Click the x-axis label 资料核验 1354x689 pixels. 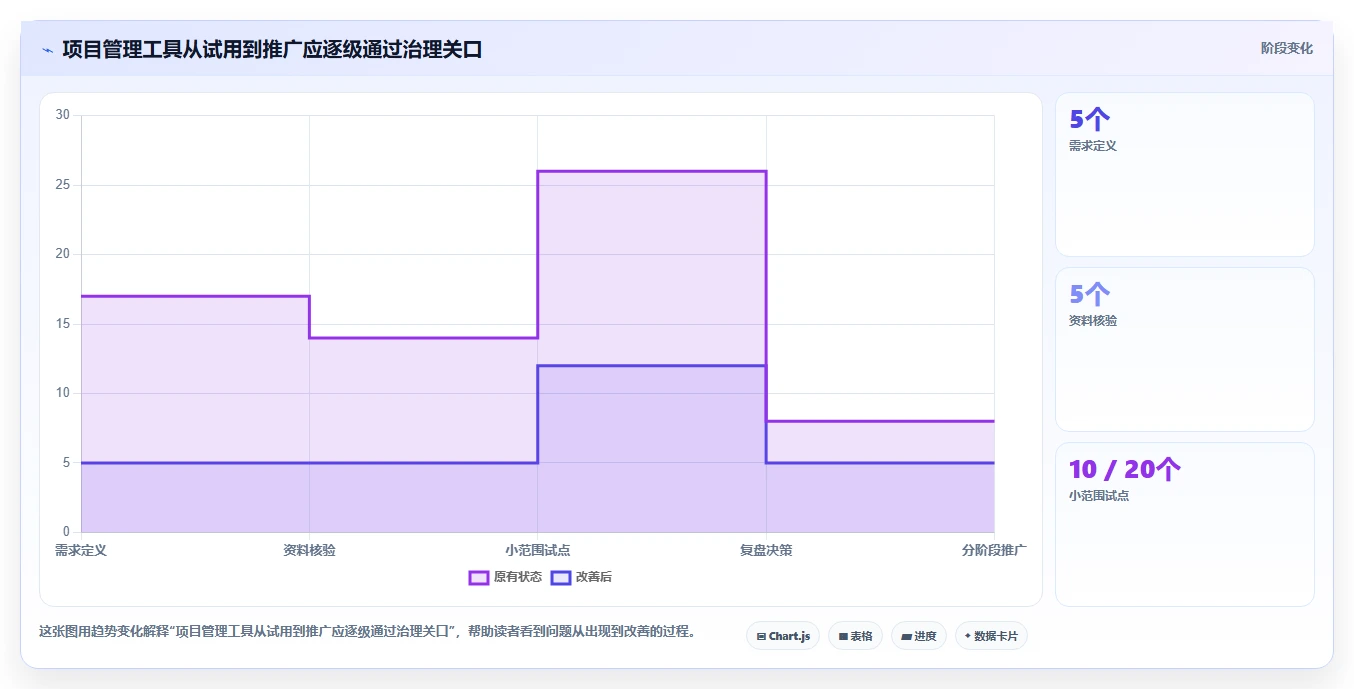[309, 550]
